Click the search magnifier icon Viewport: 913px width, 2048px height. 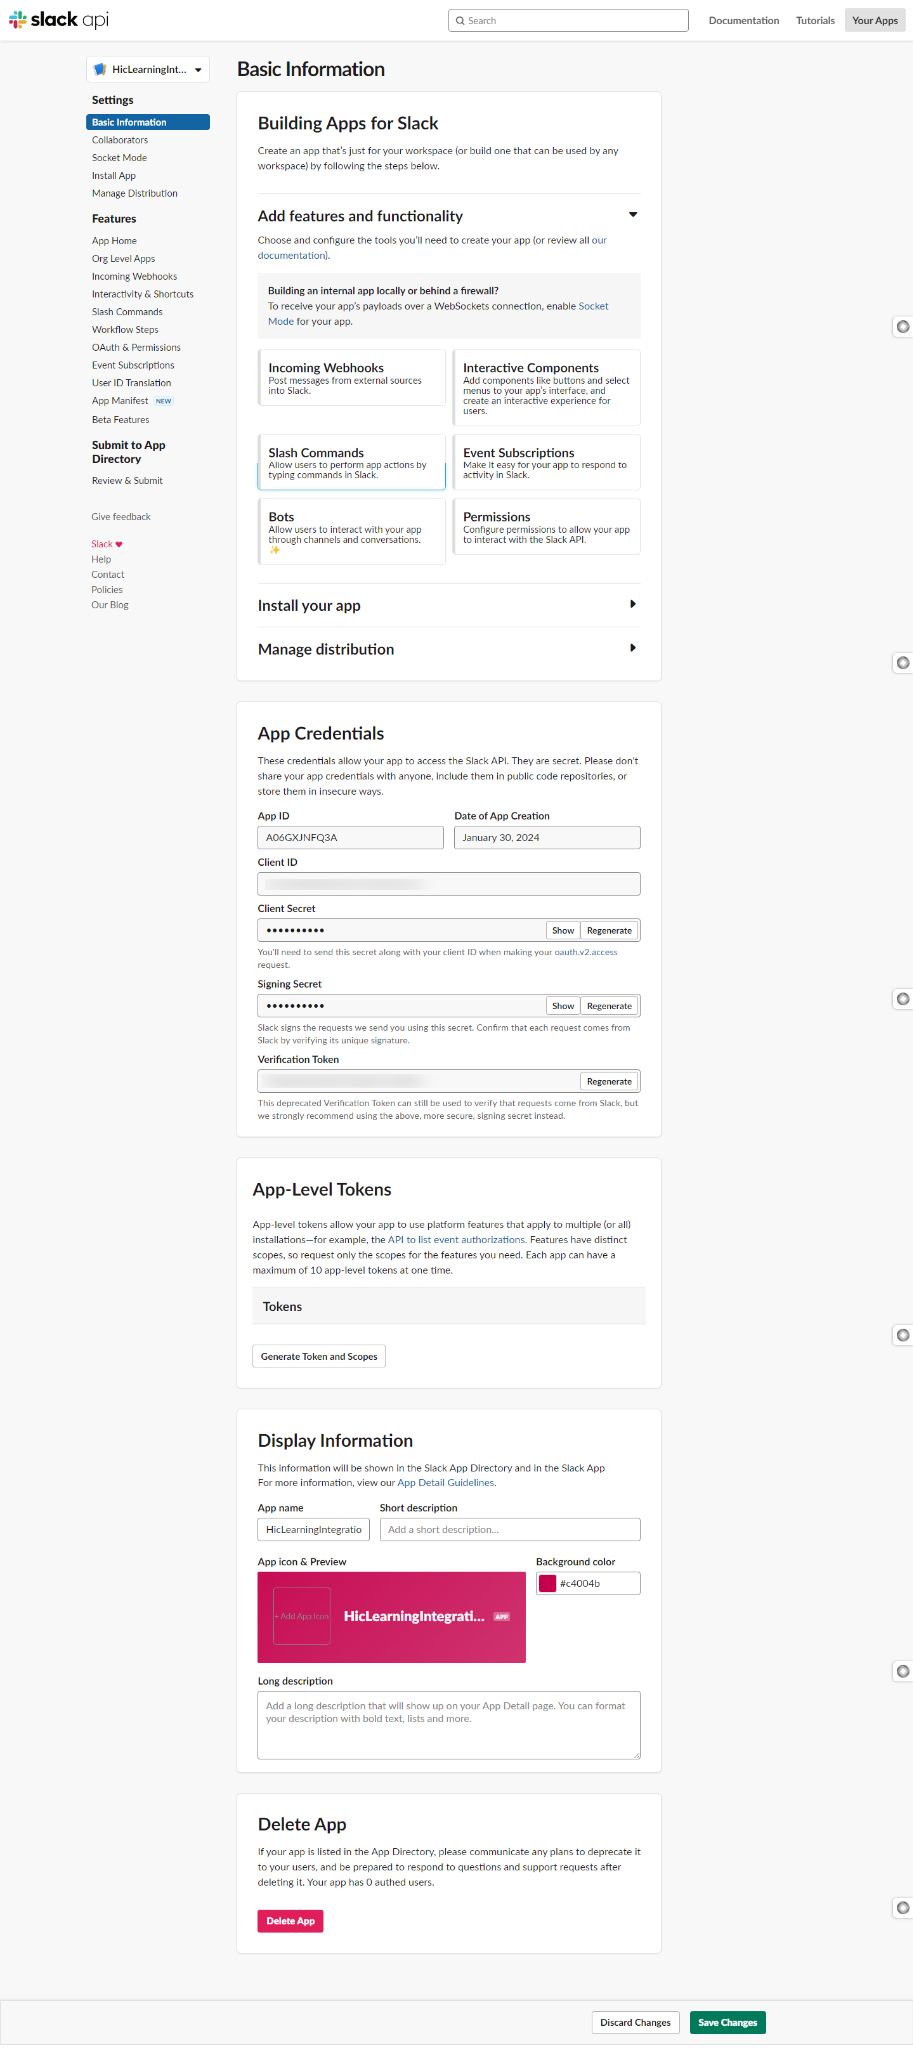pyautogui.click(x=460, y=20)
